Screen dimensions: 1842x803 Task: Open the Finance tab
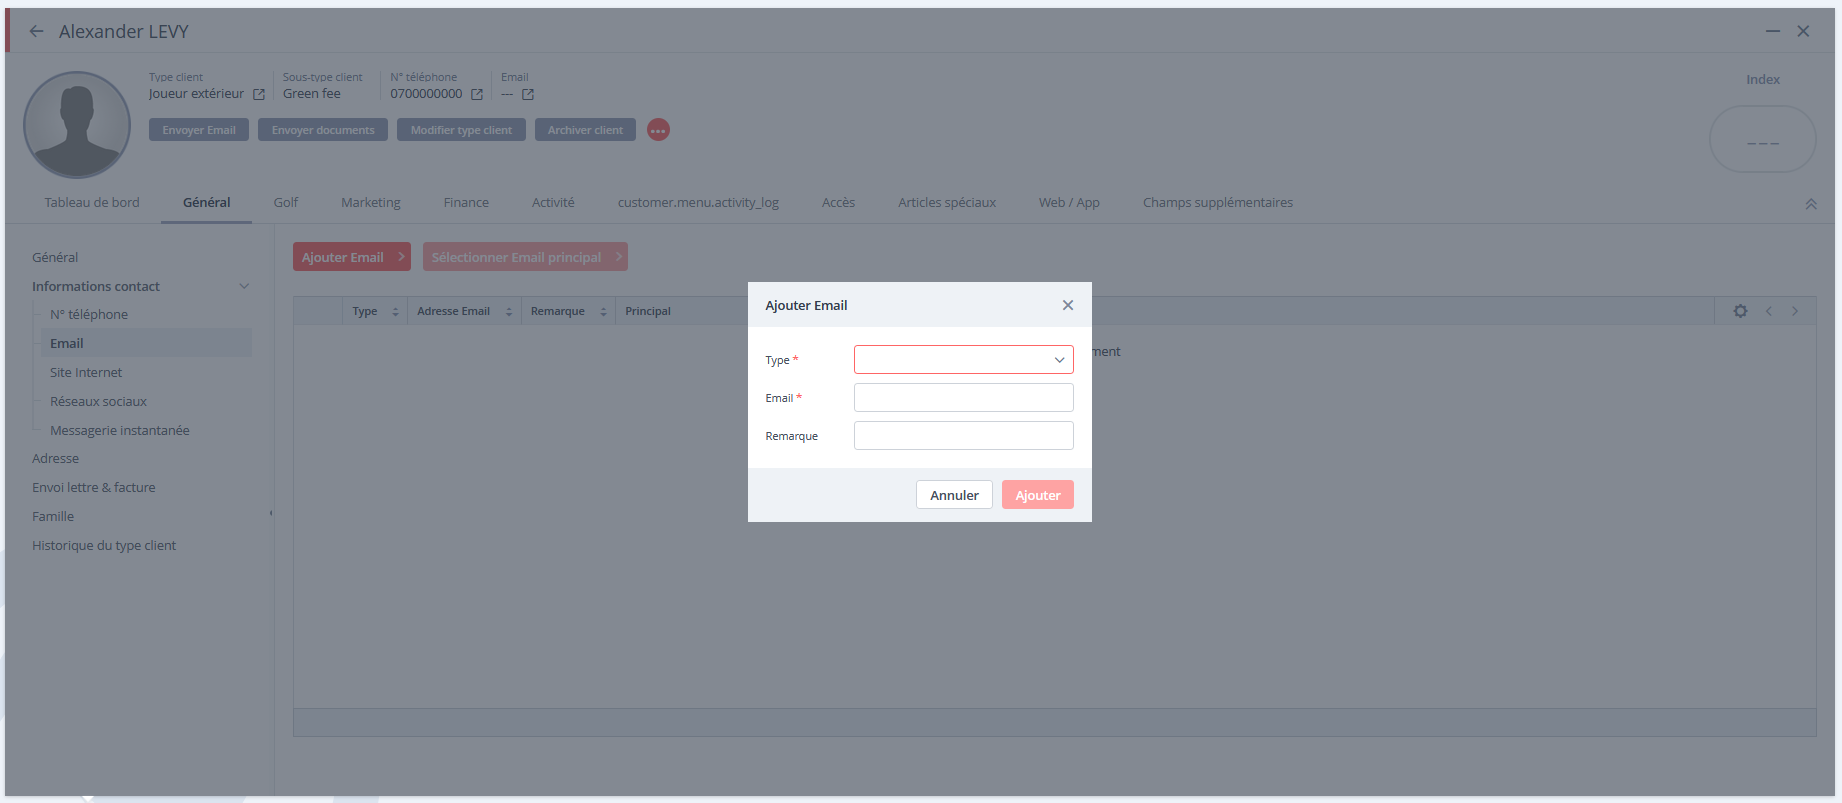pyautogui.click(x=466, y=202)
